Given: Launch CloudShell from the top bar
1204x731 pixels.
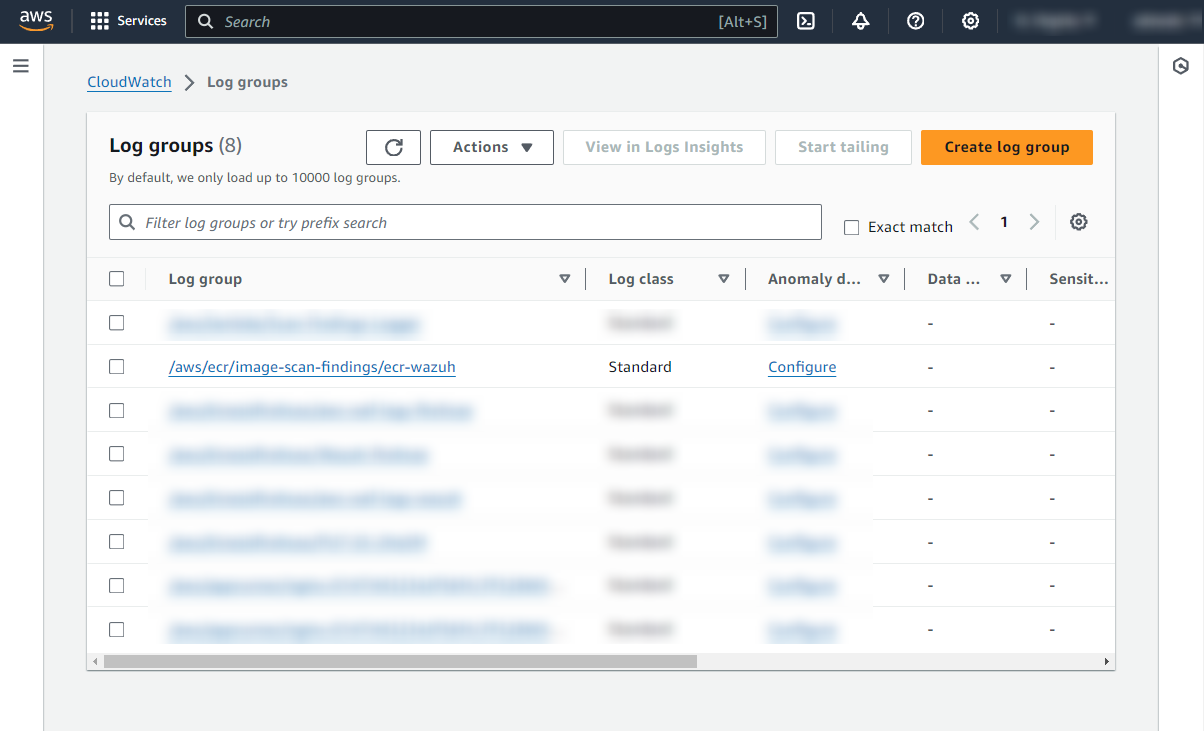Looking at the screenshot, I should (x=806, y=21).
